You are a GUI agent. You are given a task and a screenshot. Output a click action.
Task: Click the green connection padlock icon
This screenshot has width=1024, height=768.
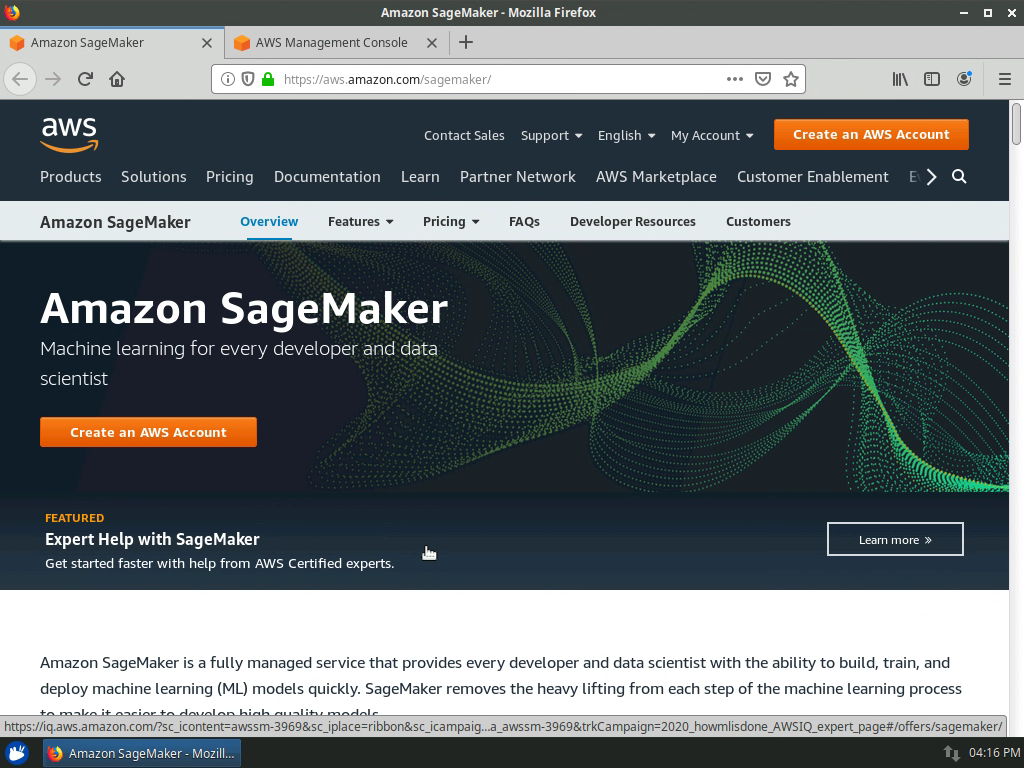pyautogui.click(x=268, y=80)
